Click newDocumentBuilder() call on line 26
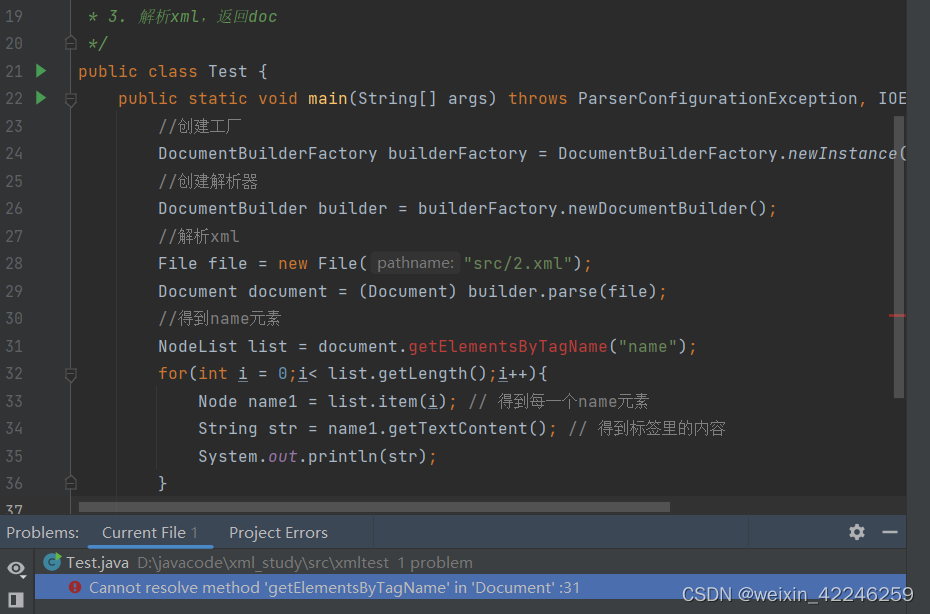Viewport: 930px width, 614px height. tap(667, 208)
